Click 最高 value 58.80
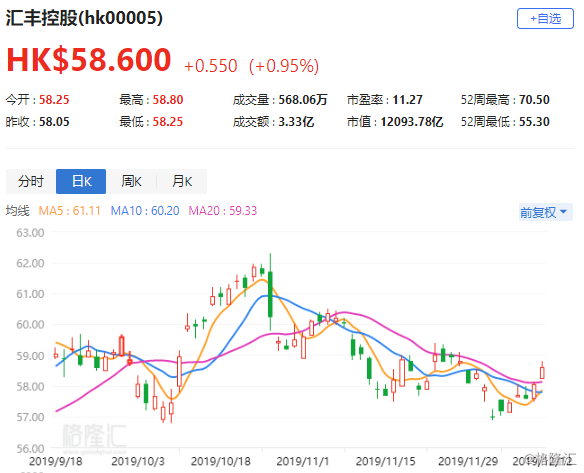The width and height of the screenshot is (584, 473). (x=168, y=100)
